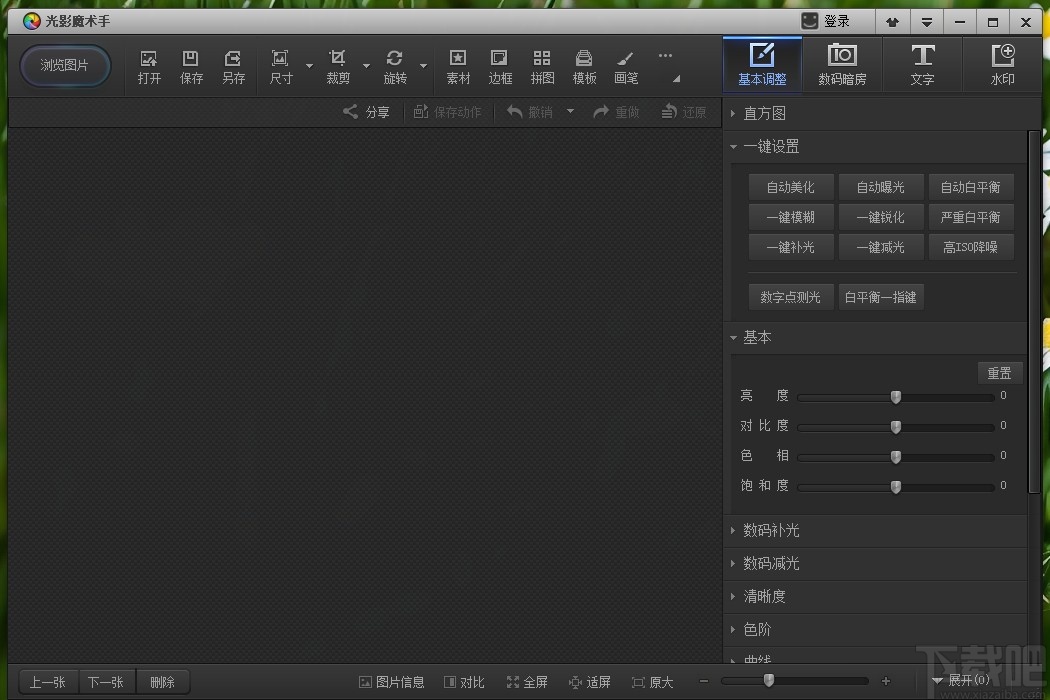1050x700 pixels.
Task: Click the 另存 save-as icon
Action: click(x=233, y=67)
